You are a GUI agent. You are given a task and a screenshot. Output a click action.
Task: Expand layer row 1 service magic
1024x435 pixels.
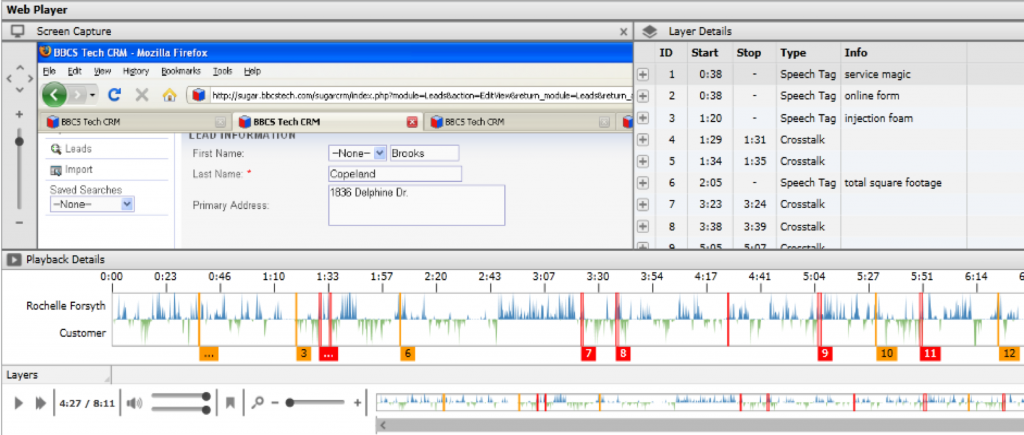tap(643, 74)
